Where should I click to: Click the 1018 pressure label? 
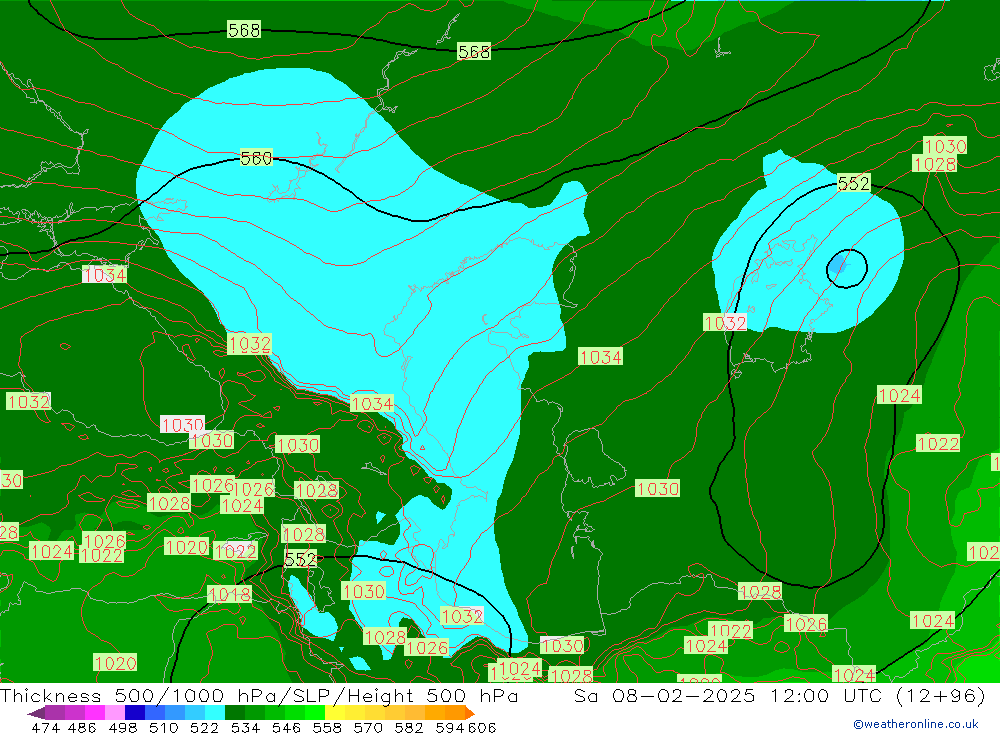point(230,595)
